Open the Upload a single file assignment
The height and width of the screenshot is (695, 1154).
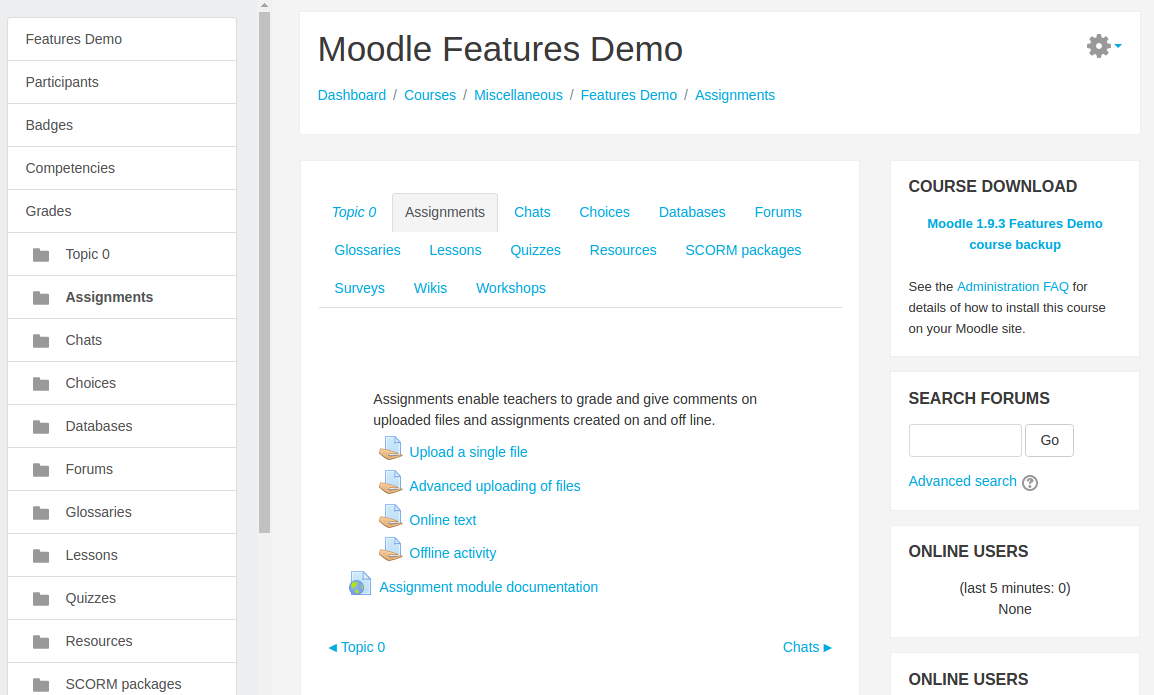point(468,452)
